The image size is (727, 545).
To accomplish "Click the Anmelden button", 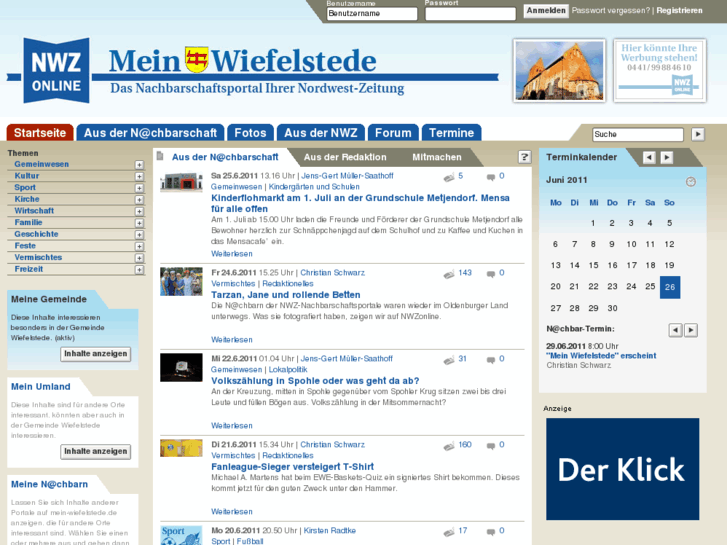I will coord(546,11).
